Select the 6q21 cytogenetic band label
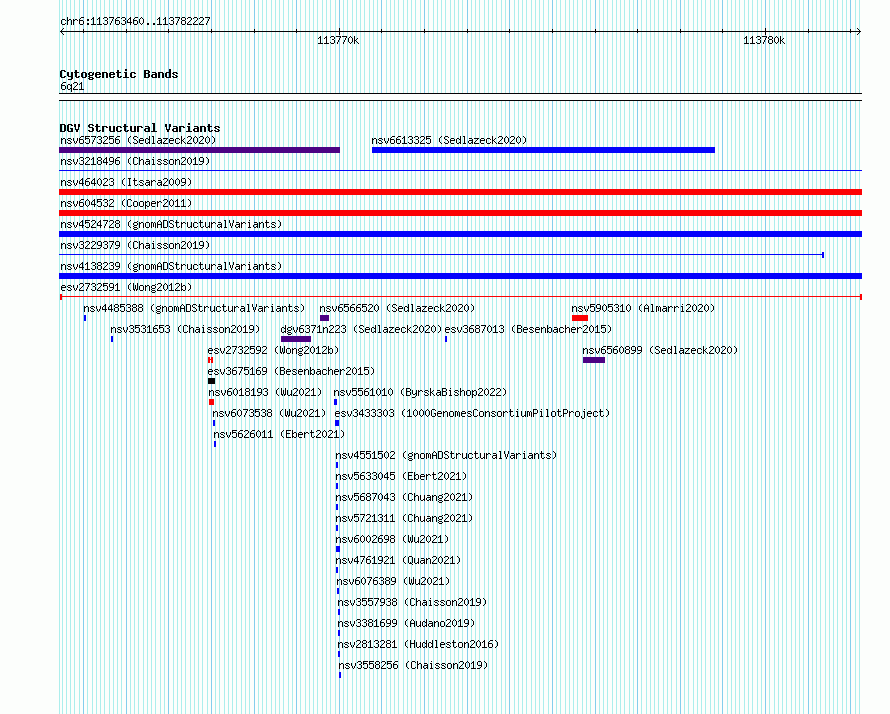This screenshot has height=714, width=890. coord(72,86)
